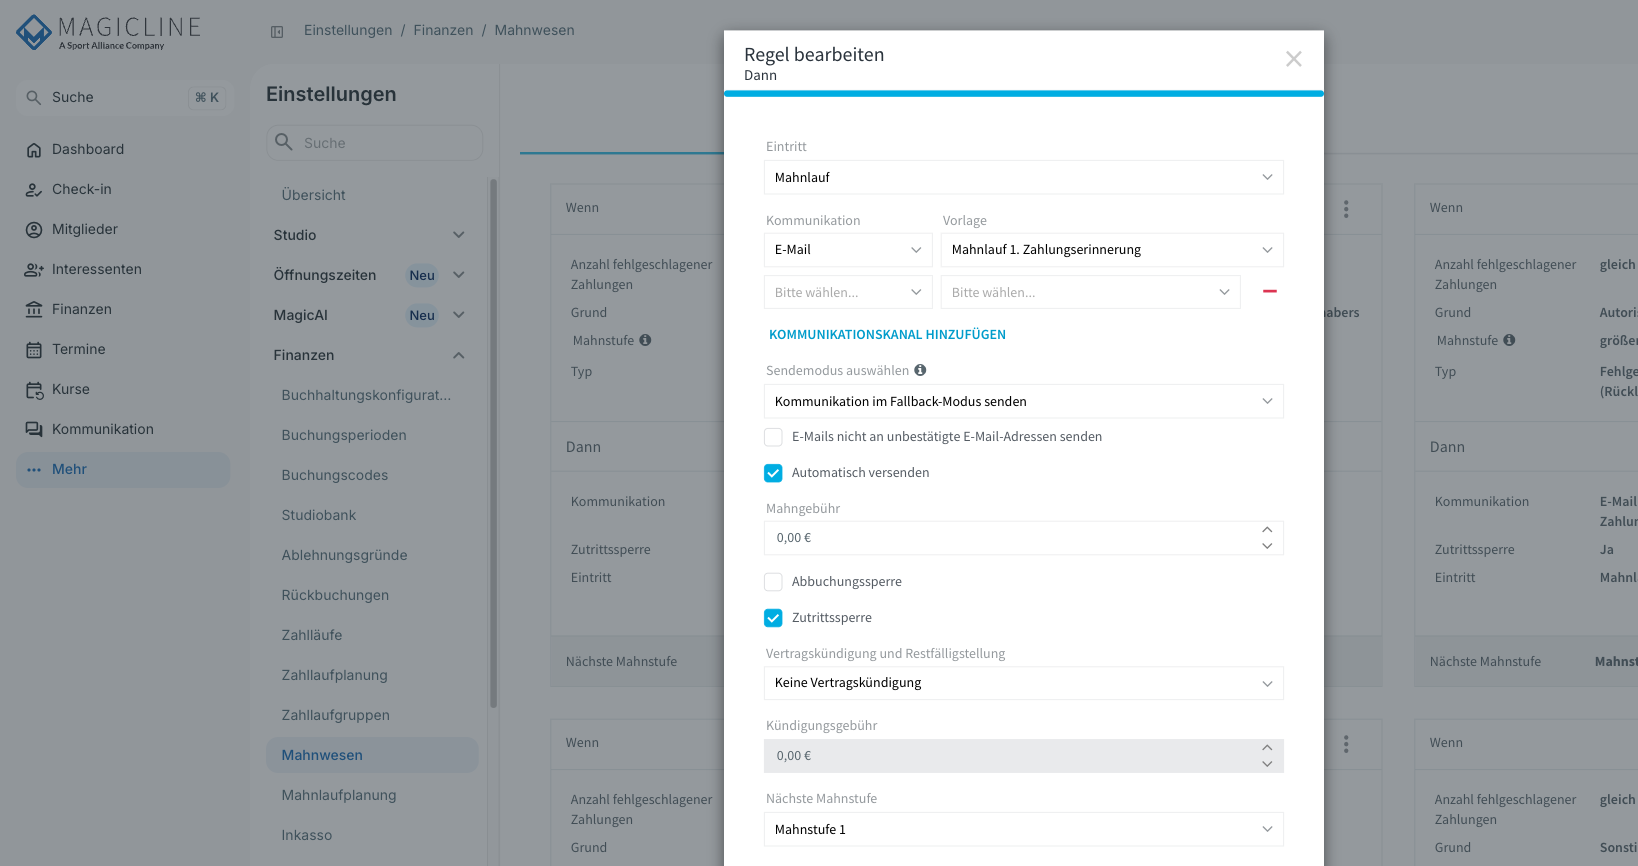Click the info icon next to Sendemodus auswählen
1638x866 pixels.
point(920,370)
